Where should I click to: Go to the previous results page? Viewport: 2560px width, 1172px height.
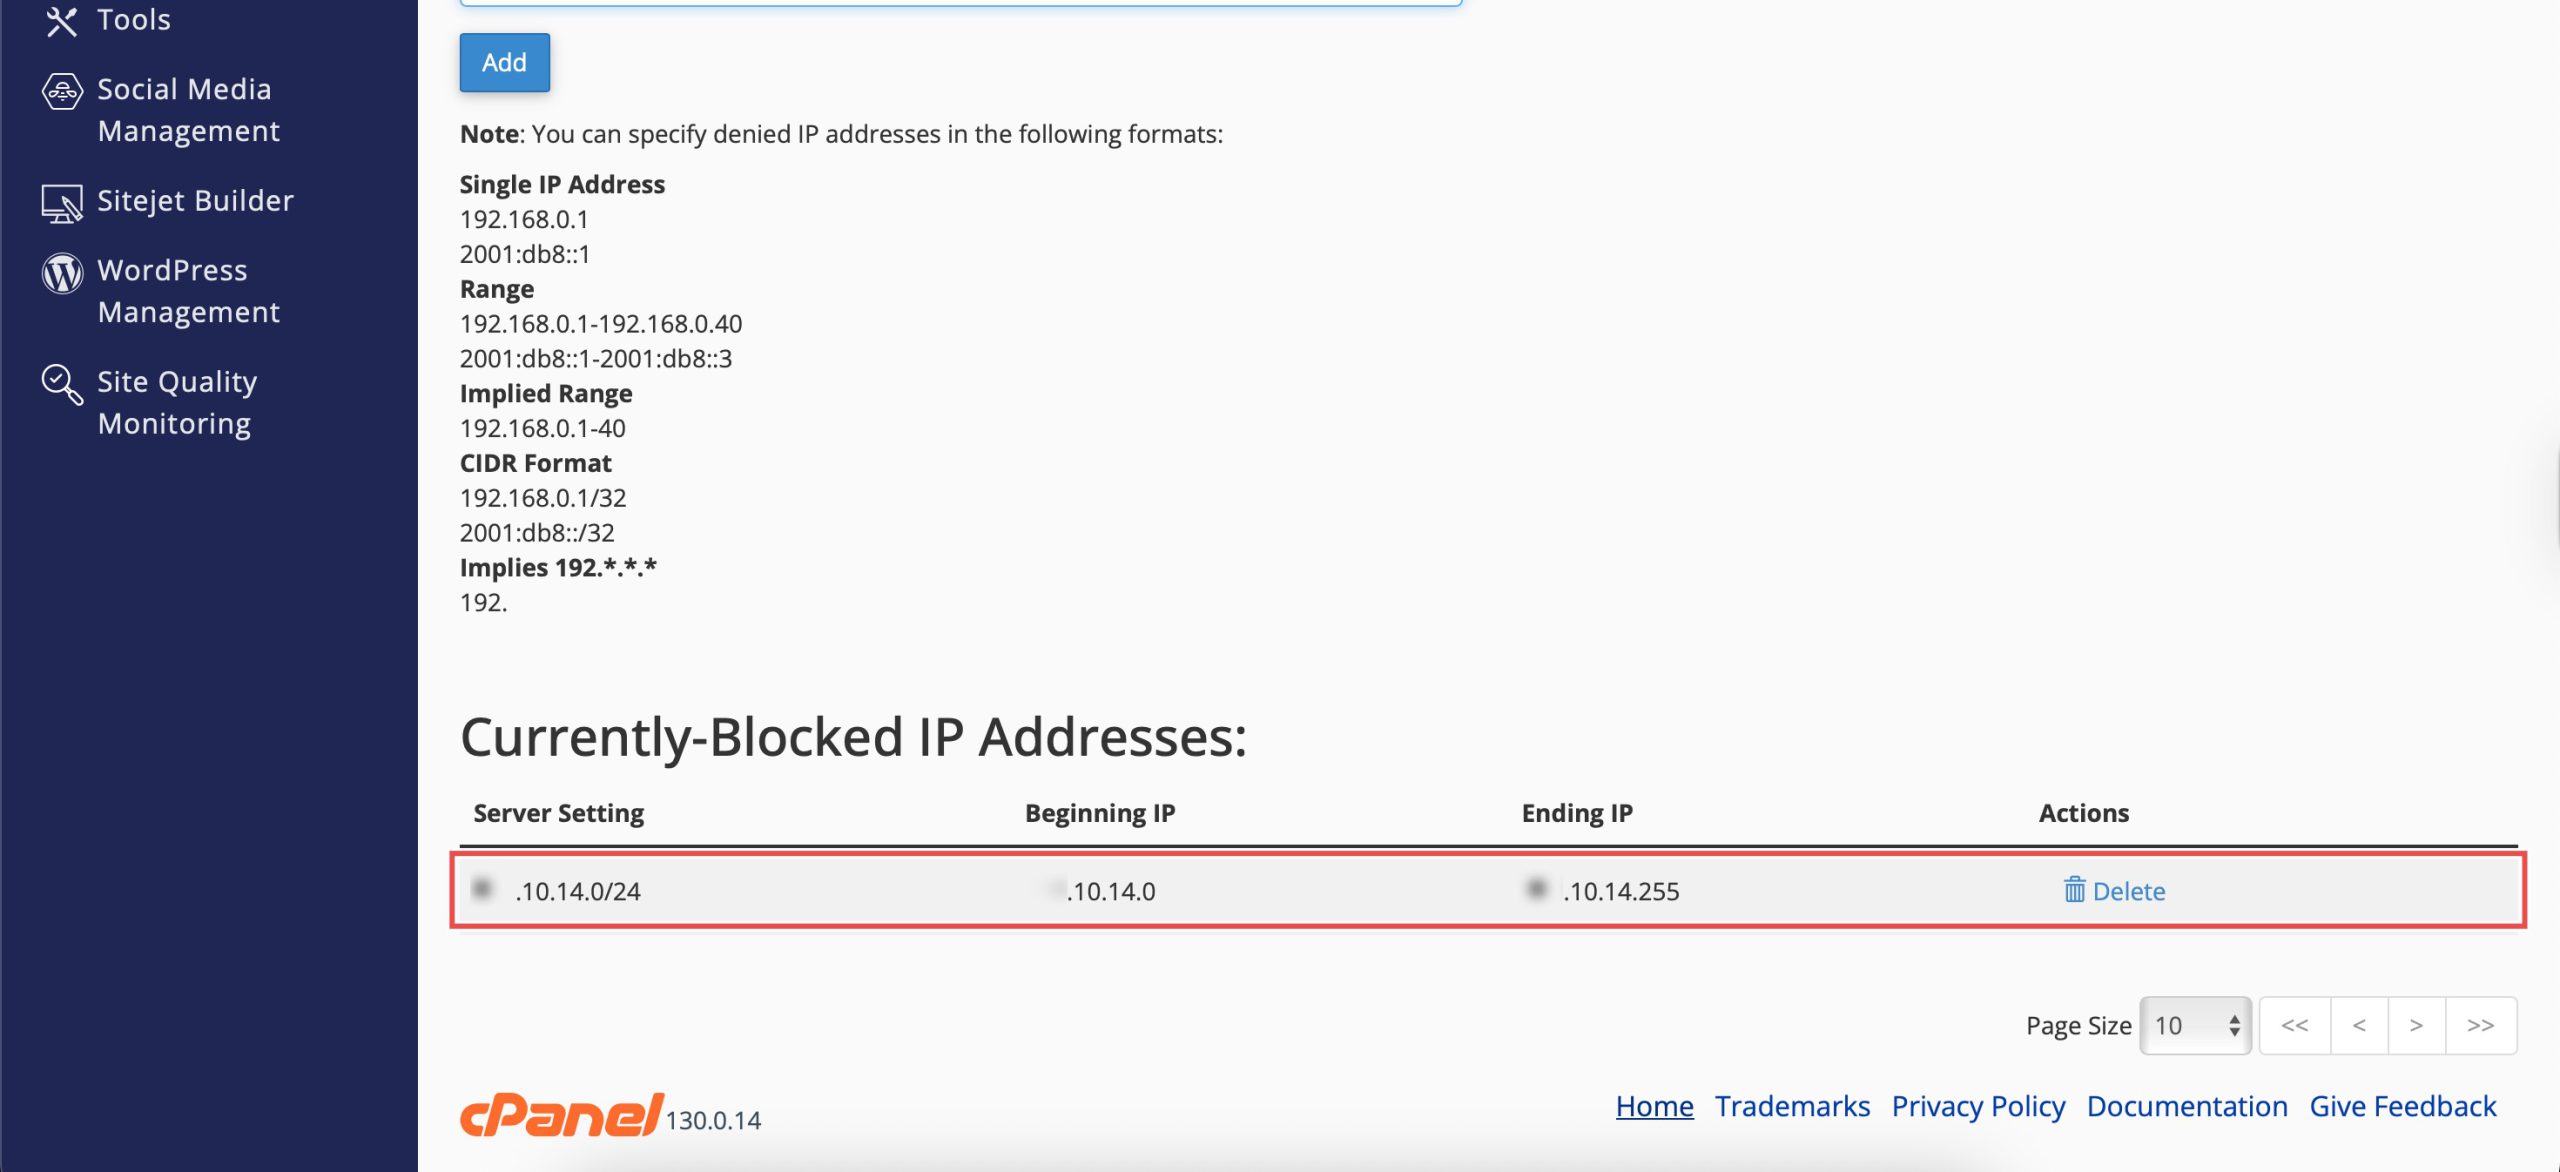coord(2359,1026)
